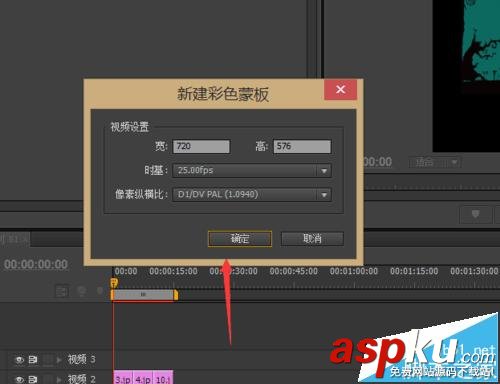The width and height of the screenshot is (500, 384).
Task: Click the marker button below the program monitor
Action: 476,214
